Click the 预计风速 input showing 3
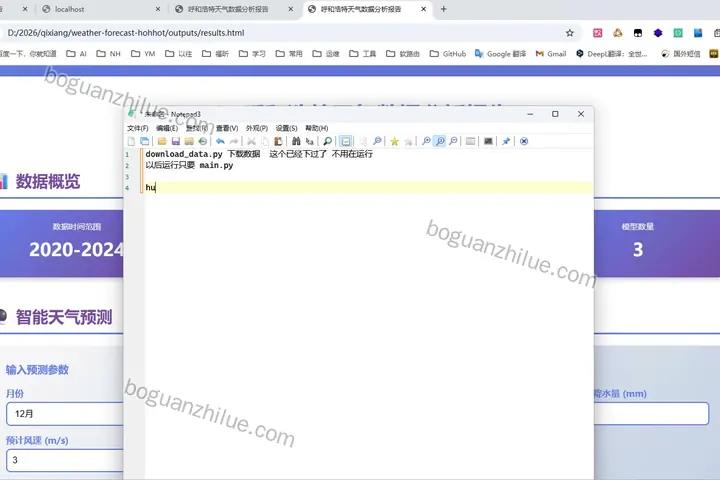The image size is (720, 480). click(65, 460)
